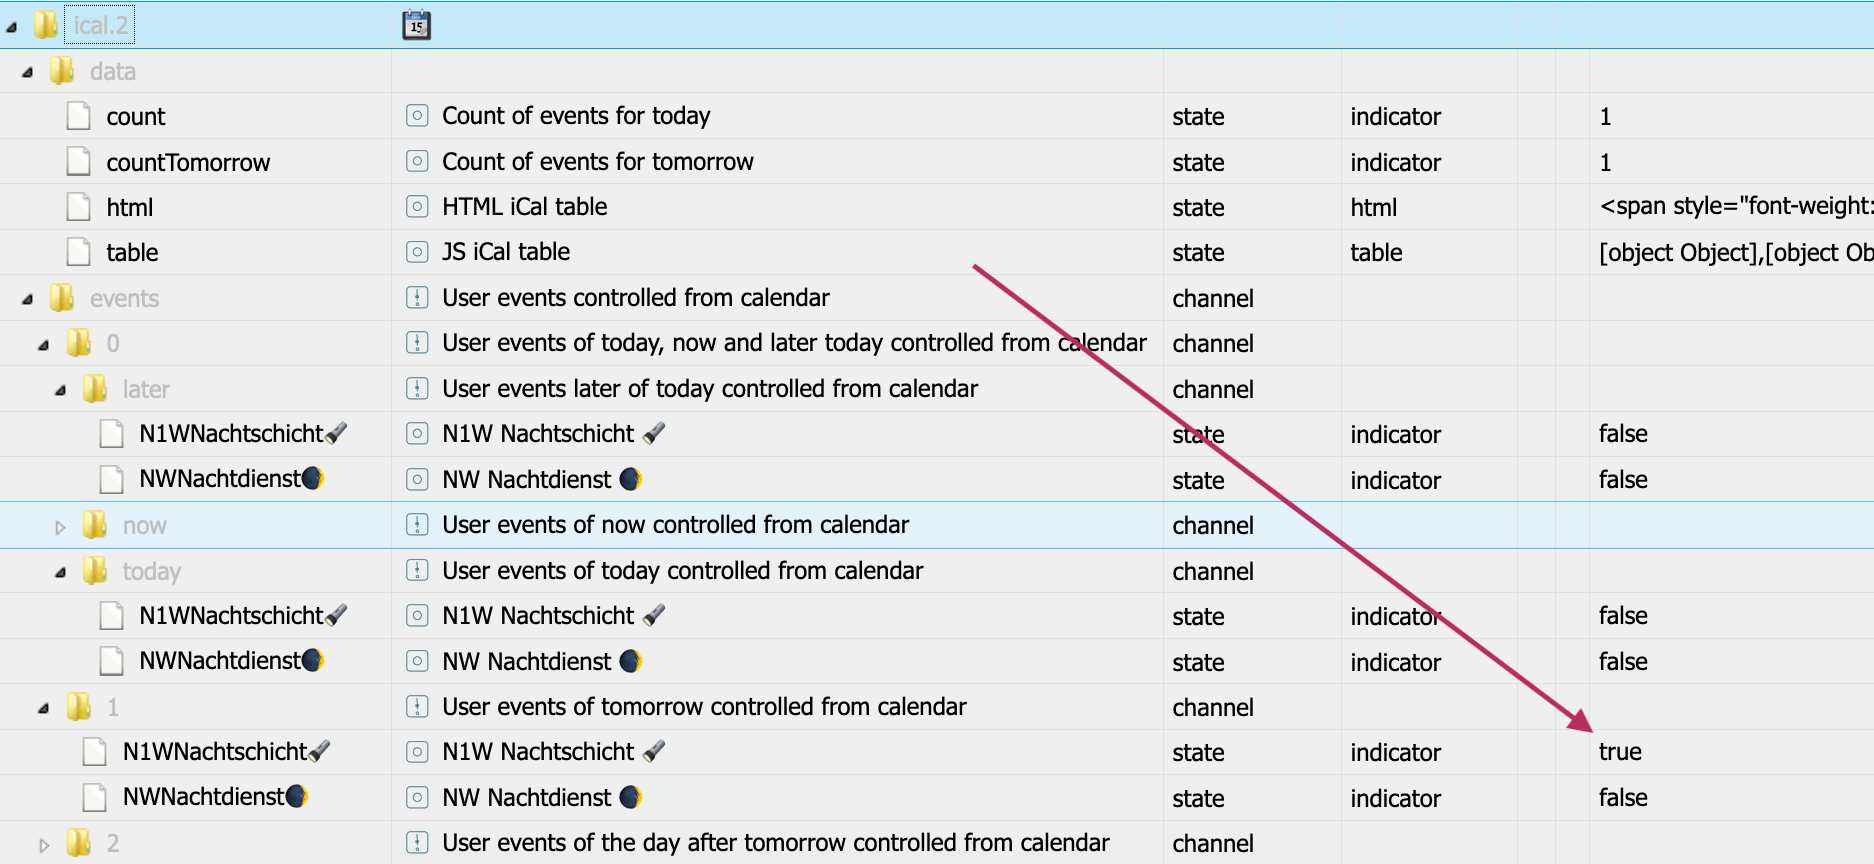Click channel icon beside User events controlled from calendar
The width and height of the screenshot is (1874, 864).
tap(417, 298)
